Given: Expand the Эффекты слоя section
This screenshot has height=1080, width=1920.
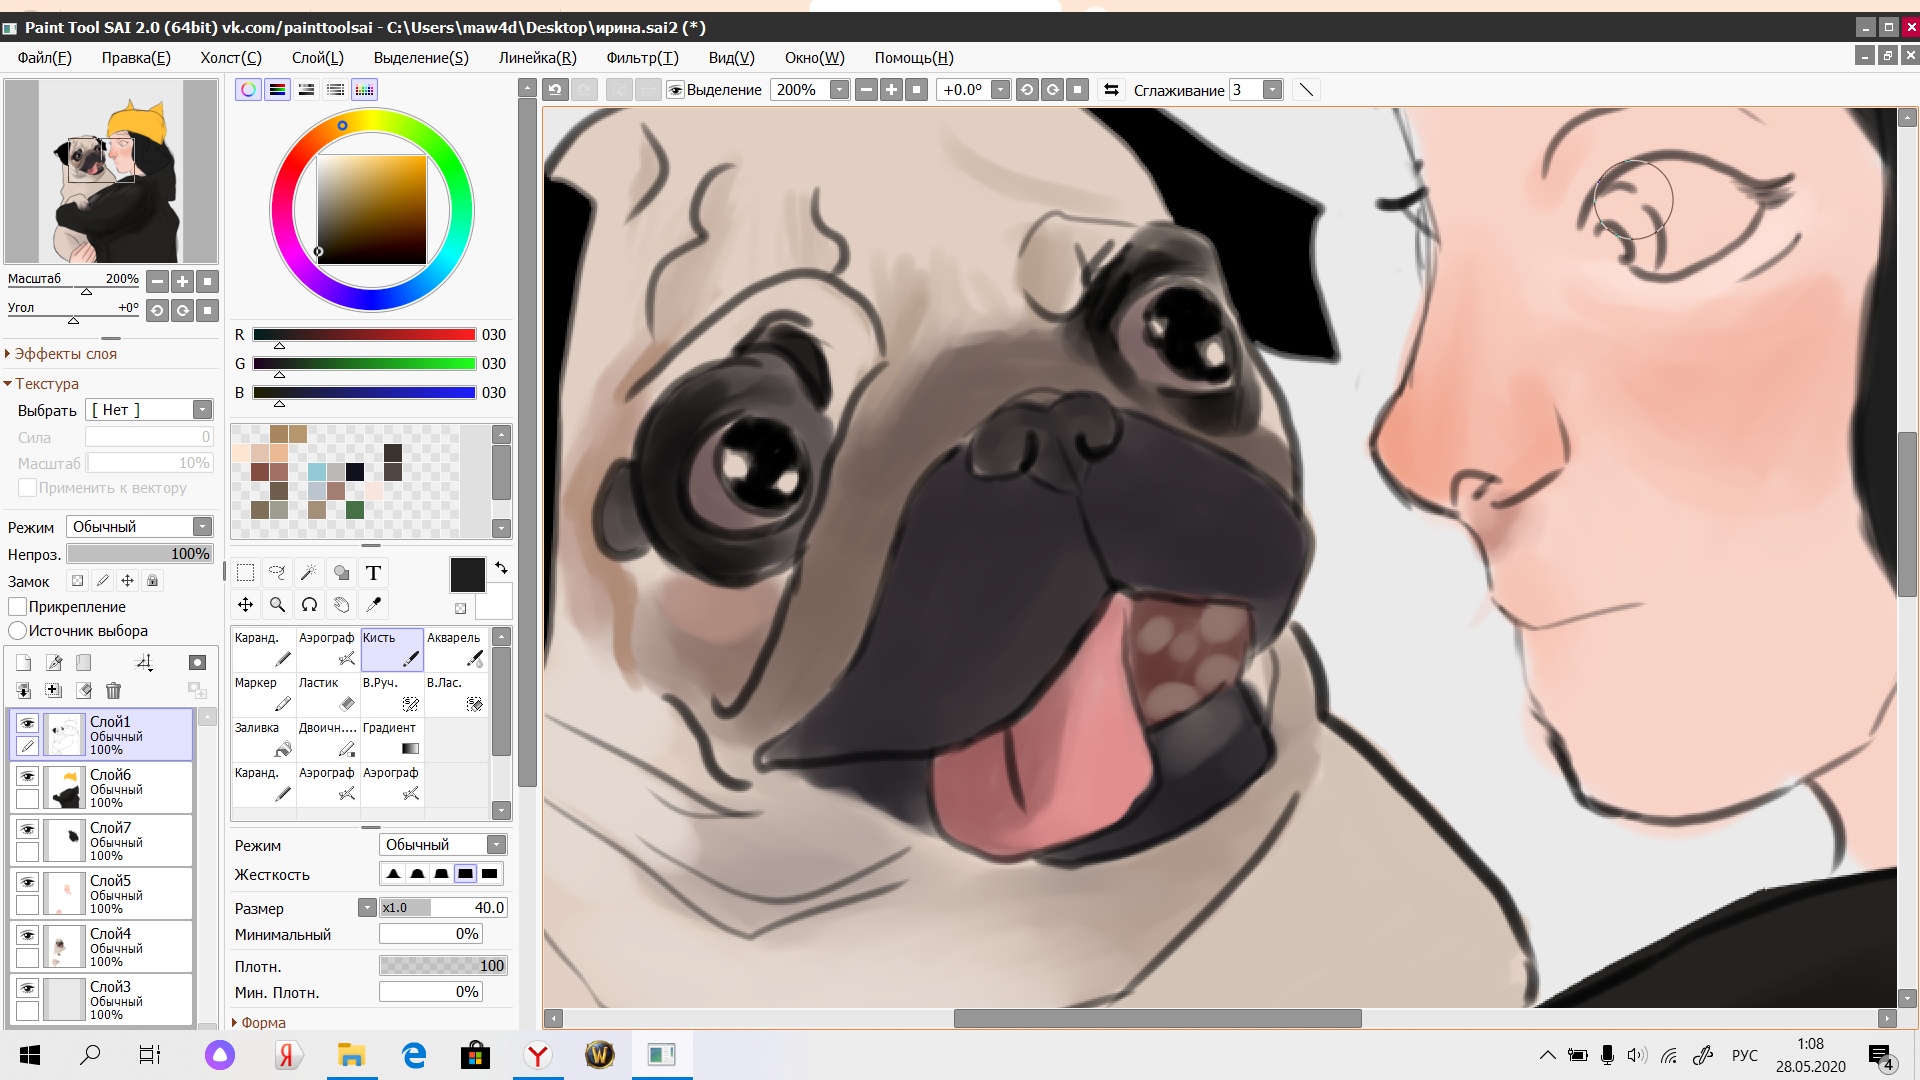Looking at the screenshot, I should 60,354.
